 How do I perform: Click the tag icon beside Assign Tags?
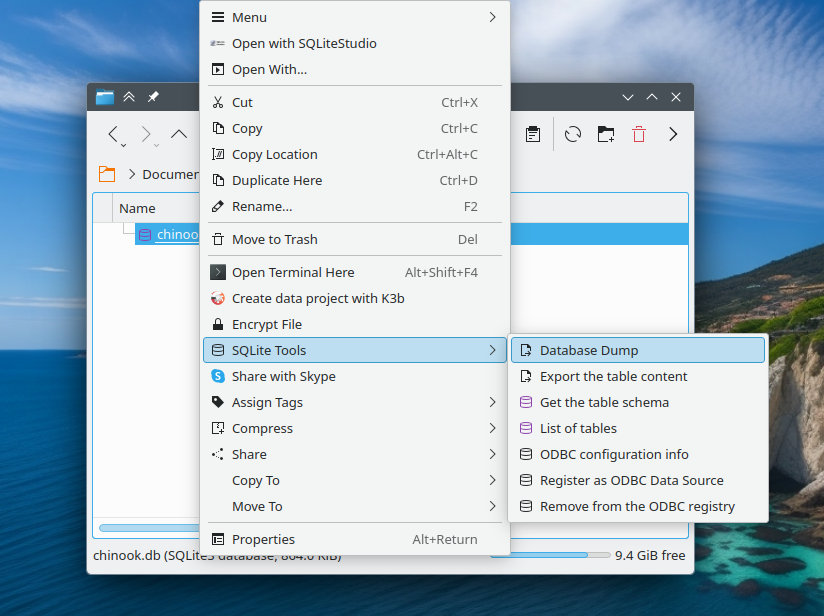(x=218, y=402)
